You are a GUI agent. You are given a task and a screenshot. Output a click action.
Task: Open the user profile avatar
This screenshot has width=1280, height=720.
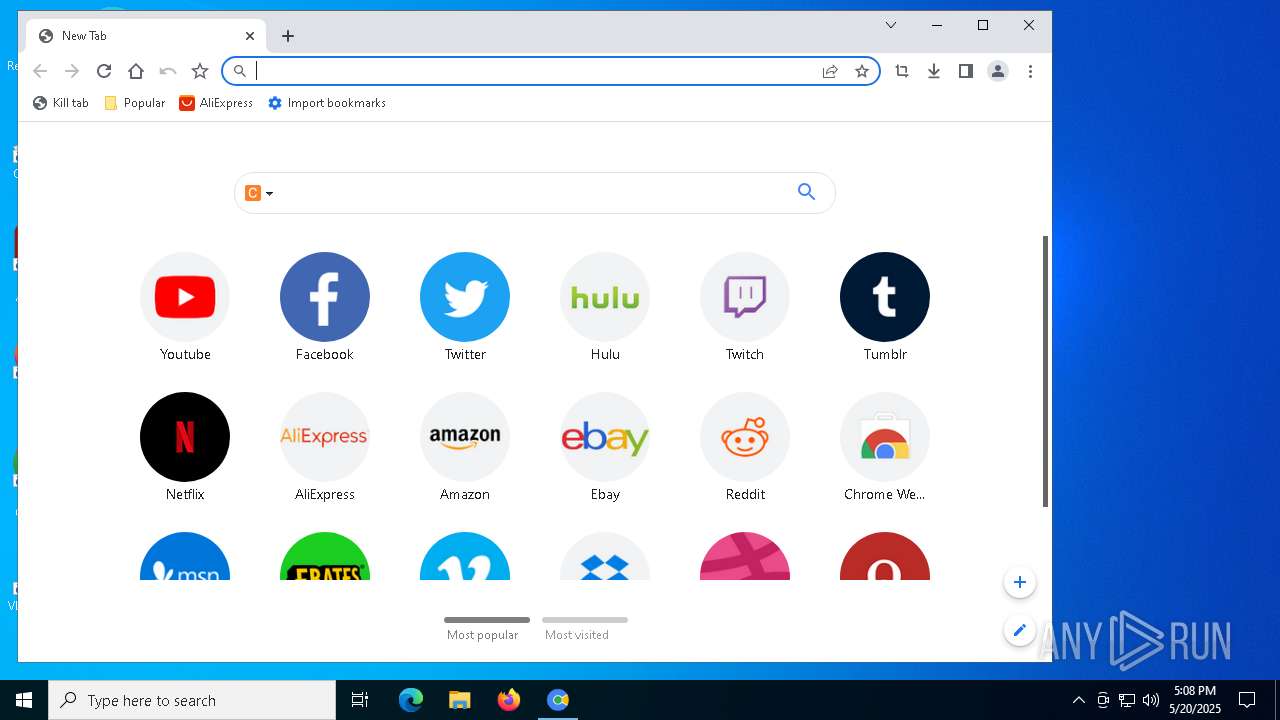[998, 71]
